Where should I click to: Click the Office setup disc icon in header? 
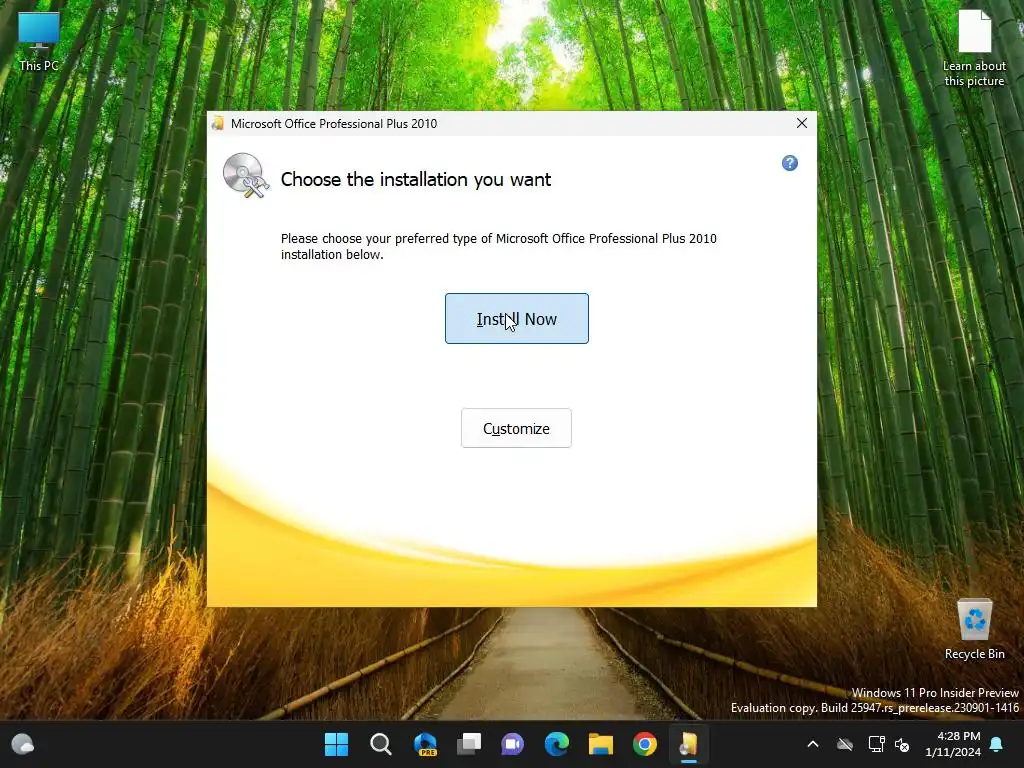coord(246,175)
